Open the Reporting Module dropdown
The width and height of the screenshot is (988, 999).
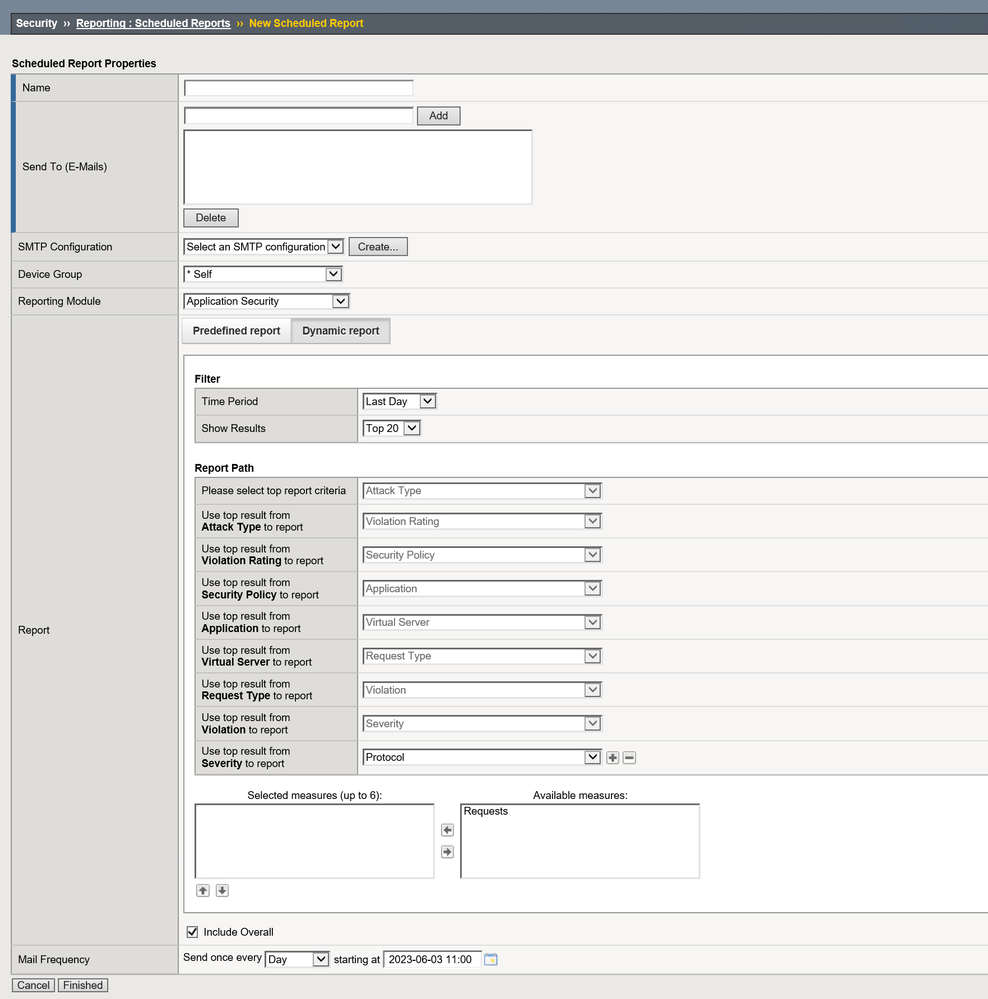coord(266,301)
